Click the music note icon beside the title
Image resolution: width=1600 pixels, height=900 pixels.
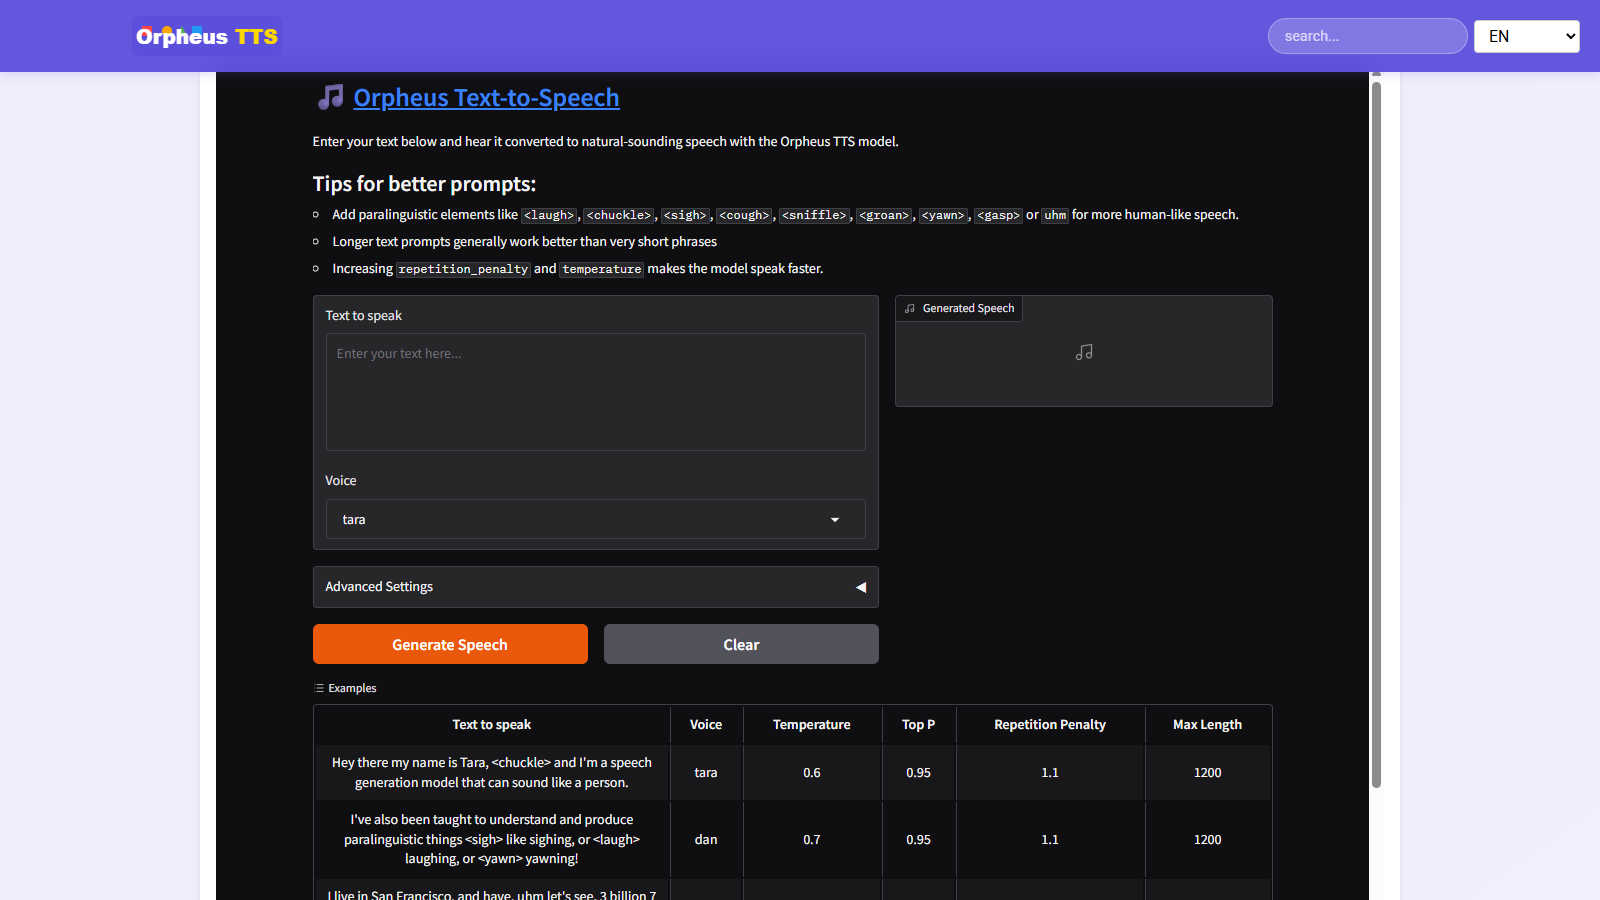330,97
